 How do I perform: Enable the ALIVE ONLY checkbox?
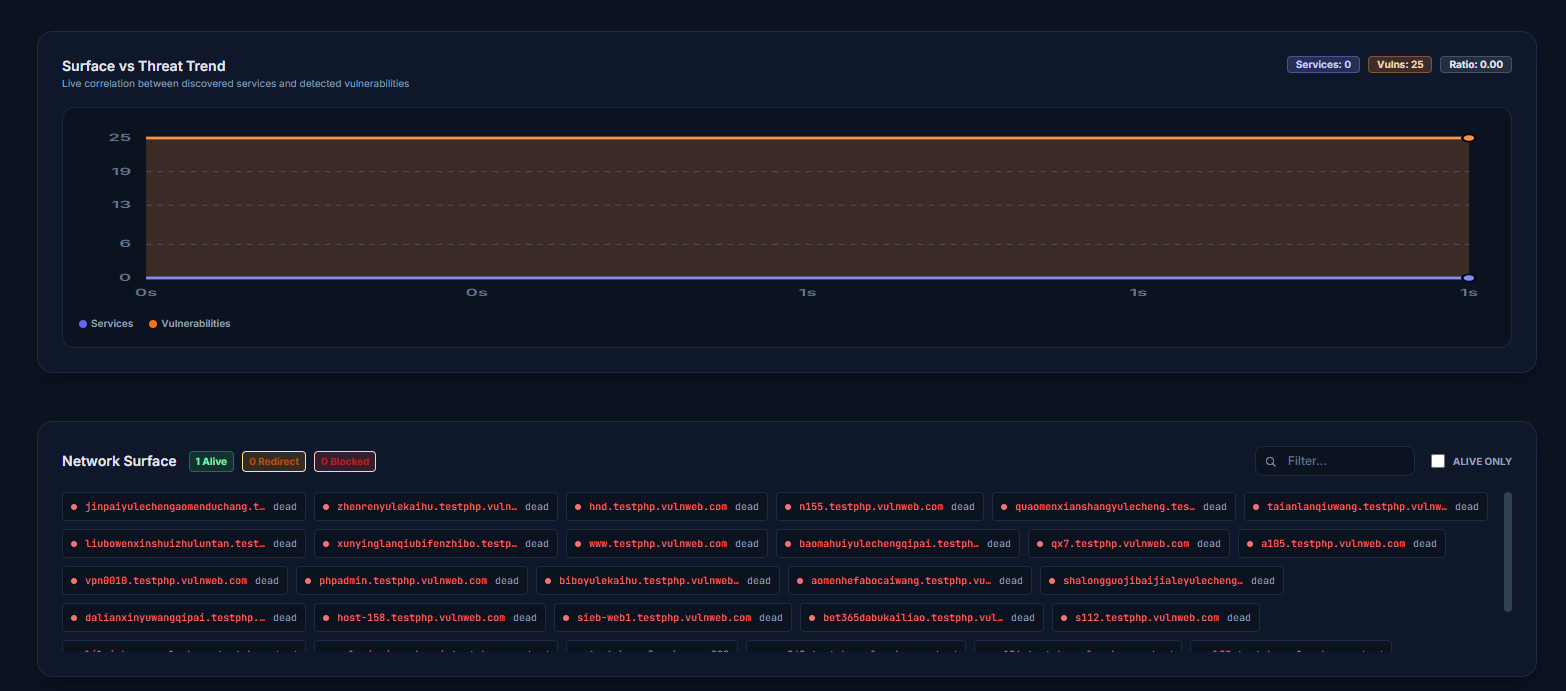click(x=1438, y=461)
